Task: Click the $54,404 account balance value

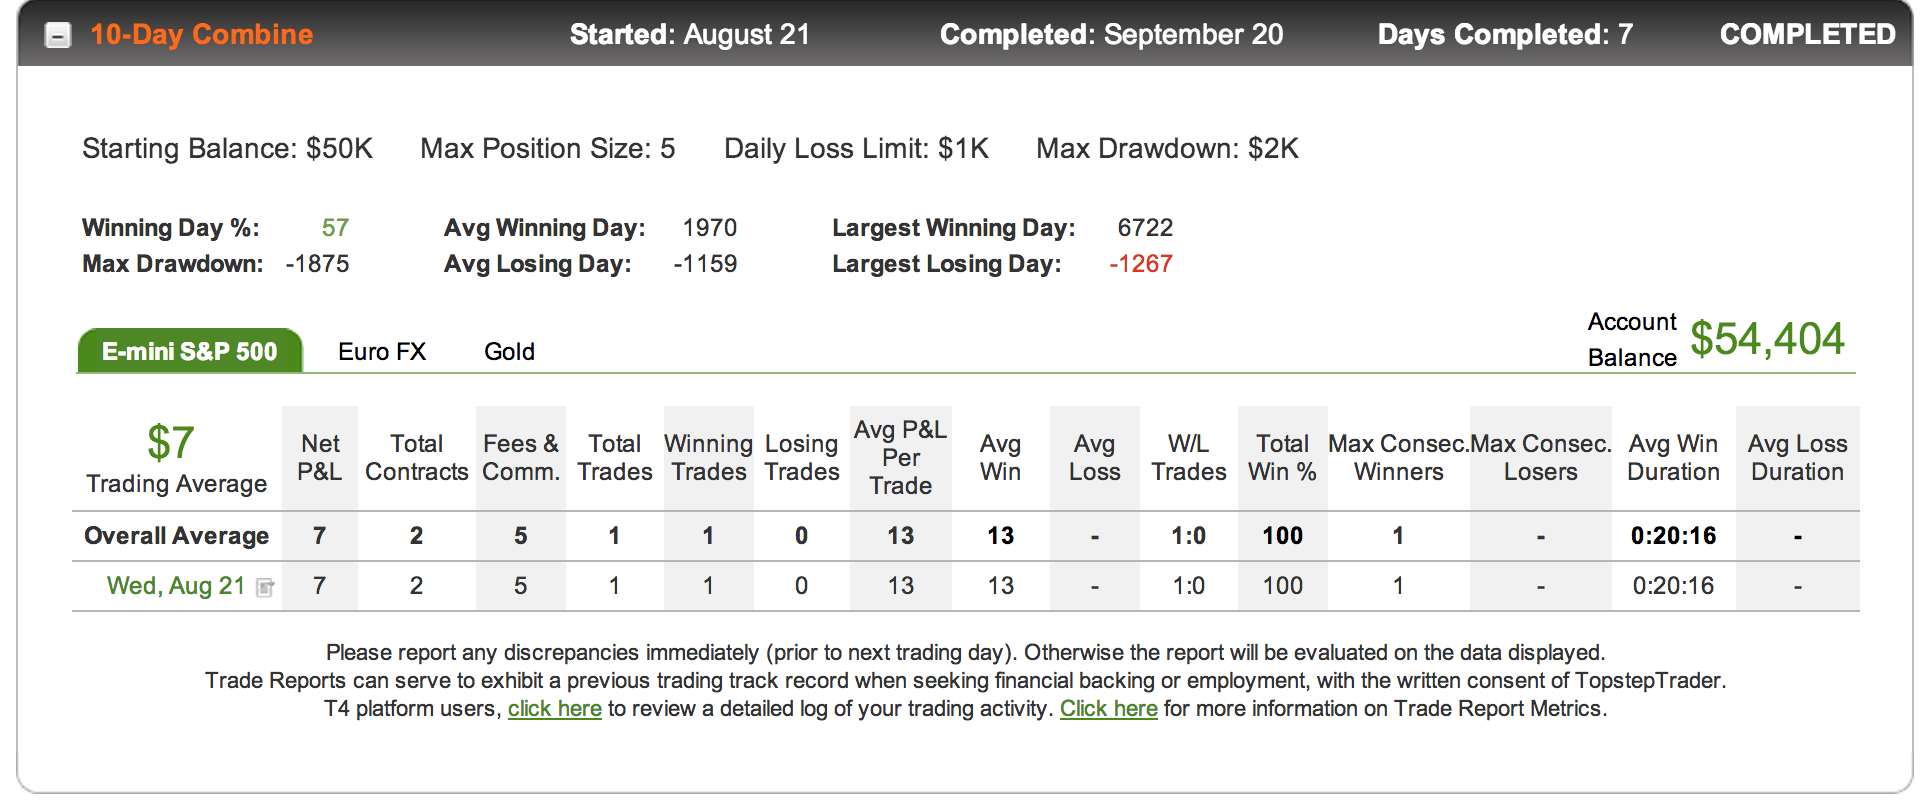Action: coord(1767,339)
